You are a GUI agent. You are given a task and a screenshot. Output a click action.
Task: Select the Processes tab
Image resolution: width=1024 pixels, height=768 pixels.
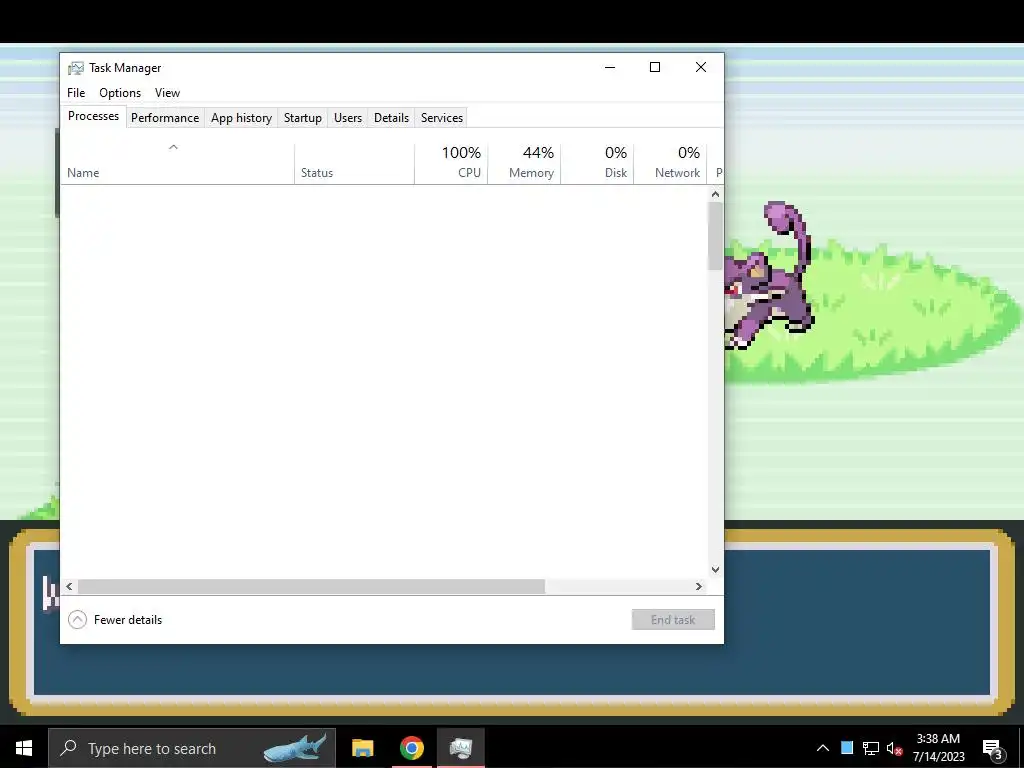tap(93, 116)
